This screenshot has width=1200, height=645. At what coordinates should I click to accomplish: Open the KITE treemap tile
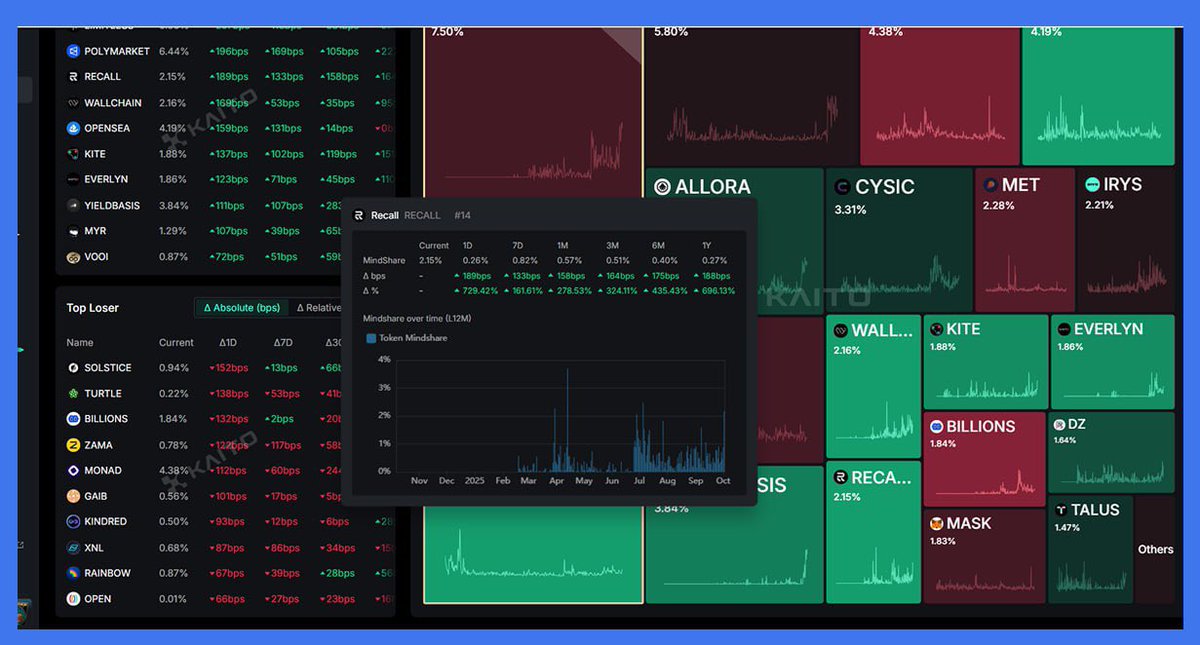pos(984,361)
